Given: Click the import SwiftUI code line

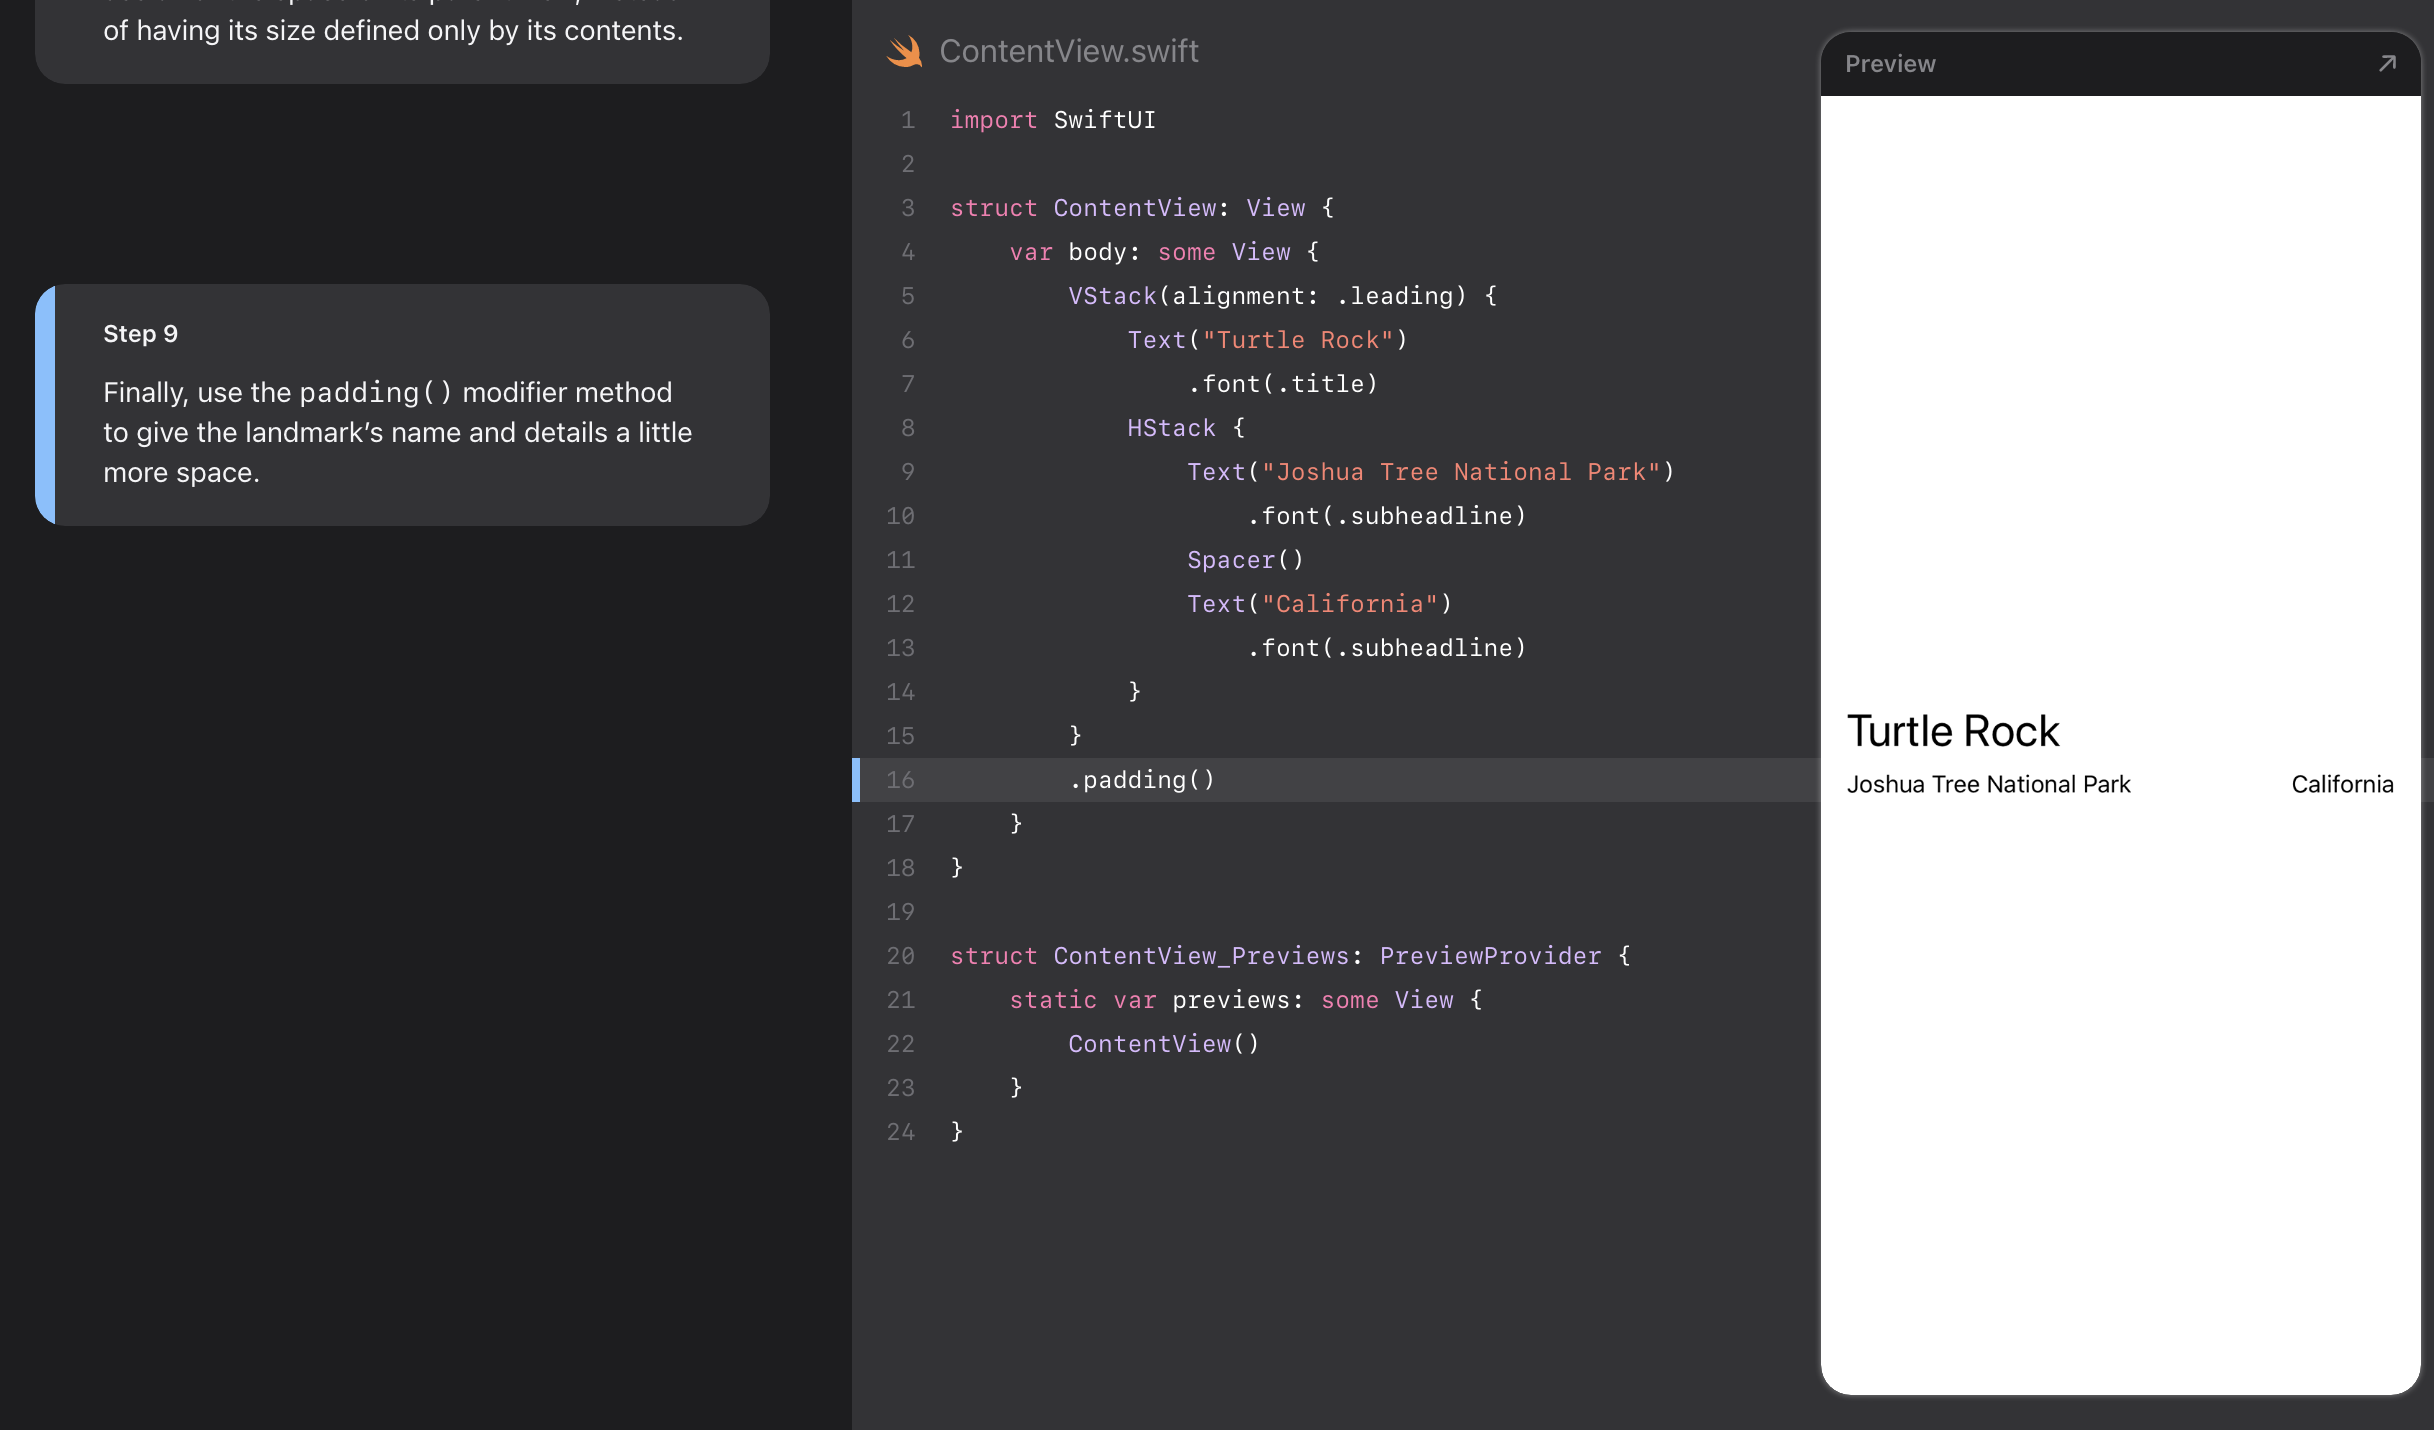Looking at the screenshot, I should (x=1052, y=120).
